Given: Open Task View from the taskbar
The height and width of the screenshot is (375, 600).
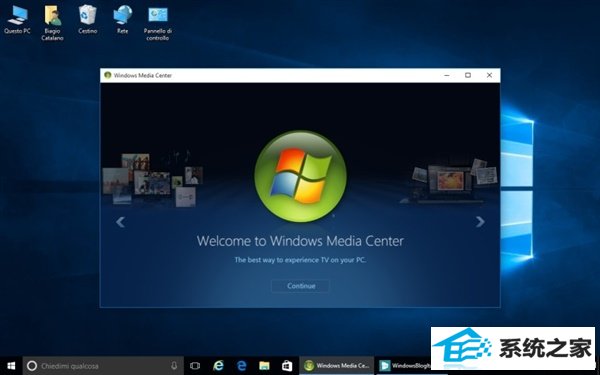Looking at the screenshot, I should tap(195, 366).
